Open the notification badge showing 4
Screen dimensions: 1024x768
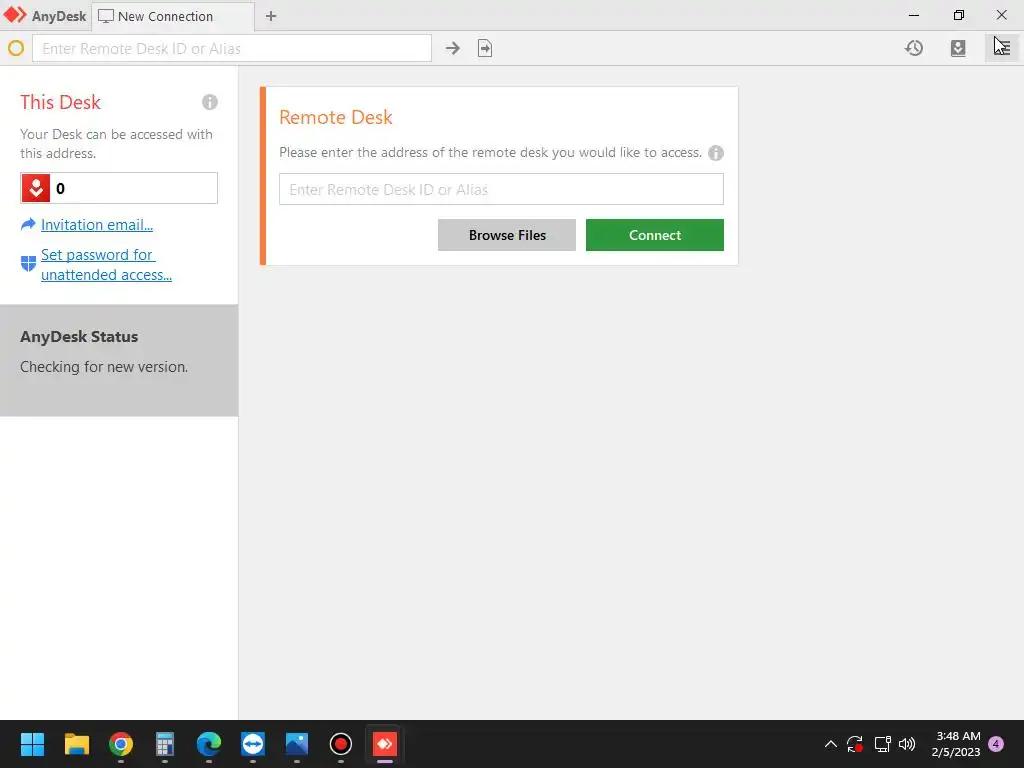pyautogui.click(x=996, y=744)
